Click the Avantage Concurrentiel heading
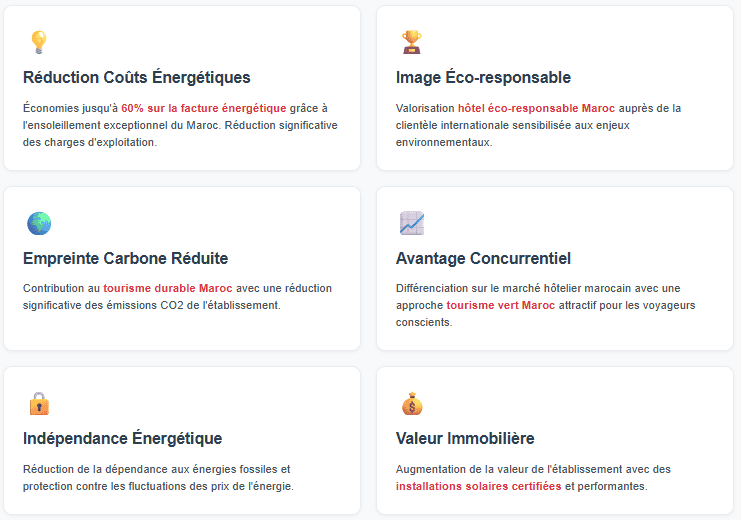Image resolution: width=741 pixels, height=520 pixels. (x=483, y=258)
